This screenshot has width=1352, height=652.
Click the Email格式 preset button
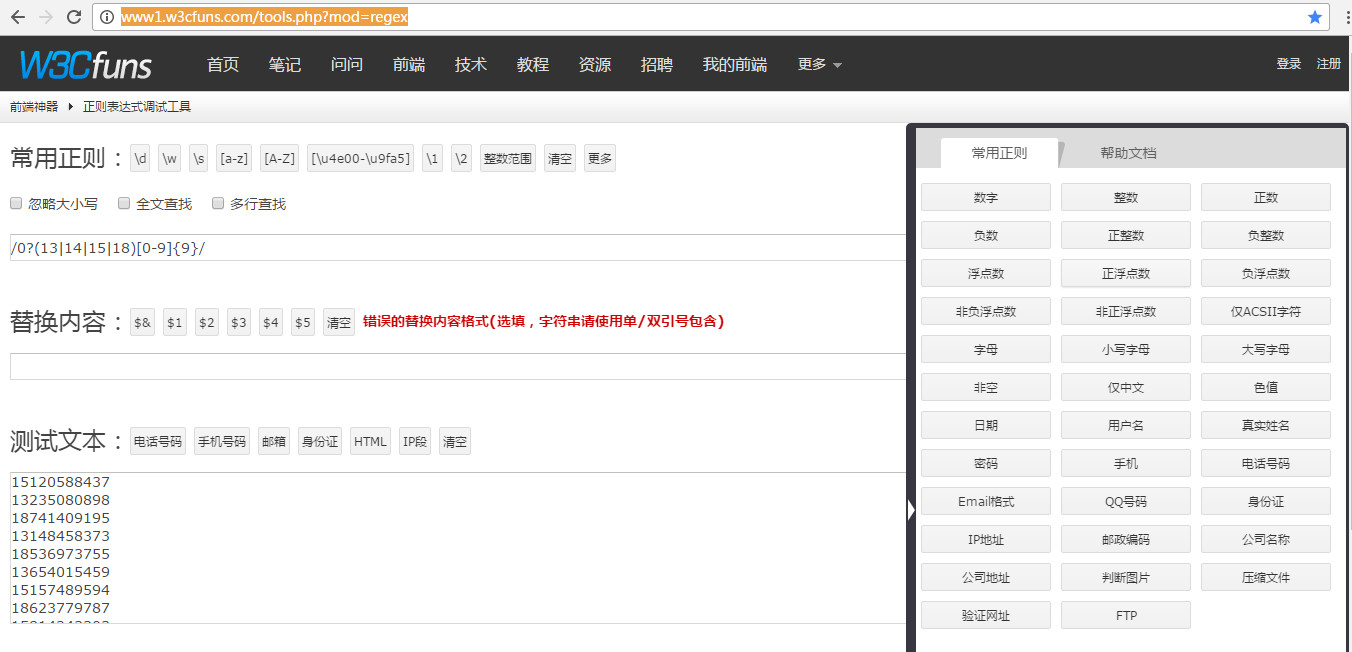pos(985,501)
